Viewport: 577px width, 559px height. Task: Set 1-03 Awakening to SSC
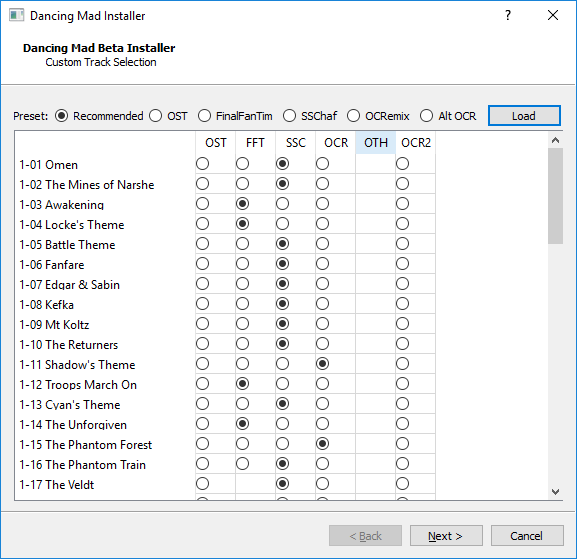coord(283,204)
